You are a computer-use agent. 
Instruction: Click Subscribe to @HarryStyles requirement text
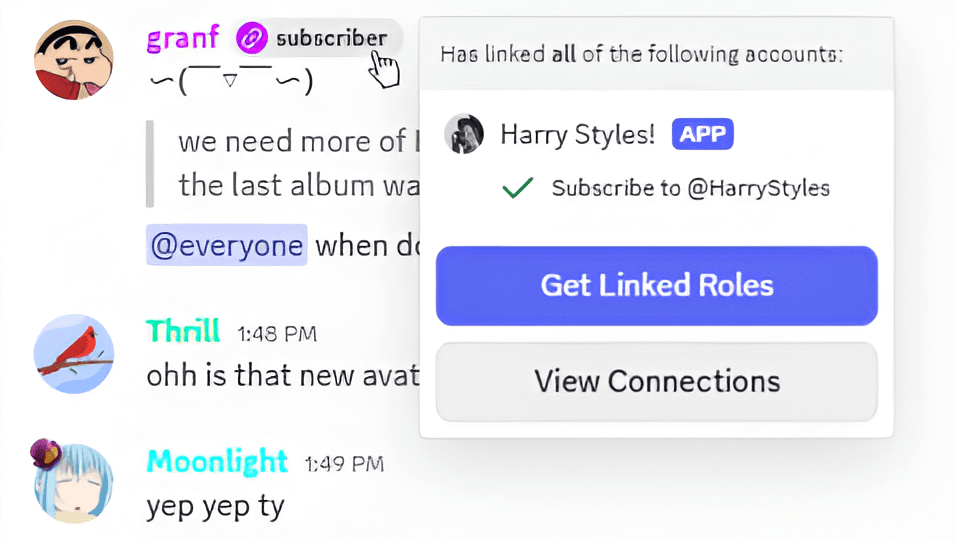pos(690,188)
